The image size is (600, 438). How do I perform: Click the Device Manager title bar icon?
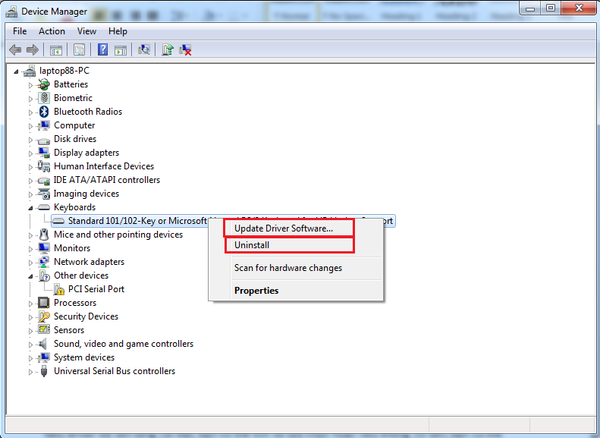[11, 11]
